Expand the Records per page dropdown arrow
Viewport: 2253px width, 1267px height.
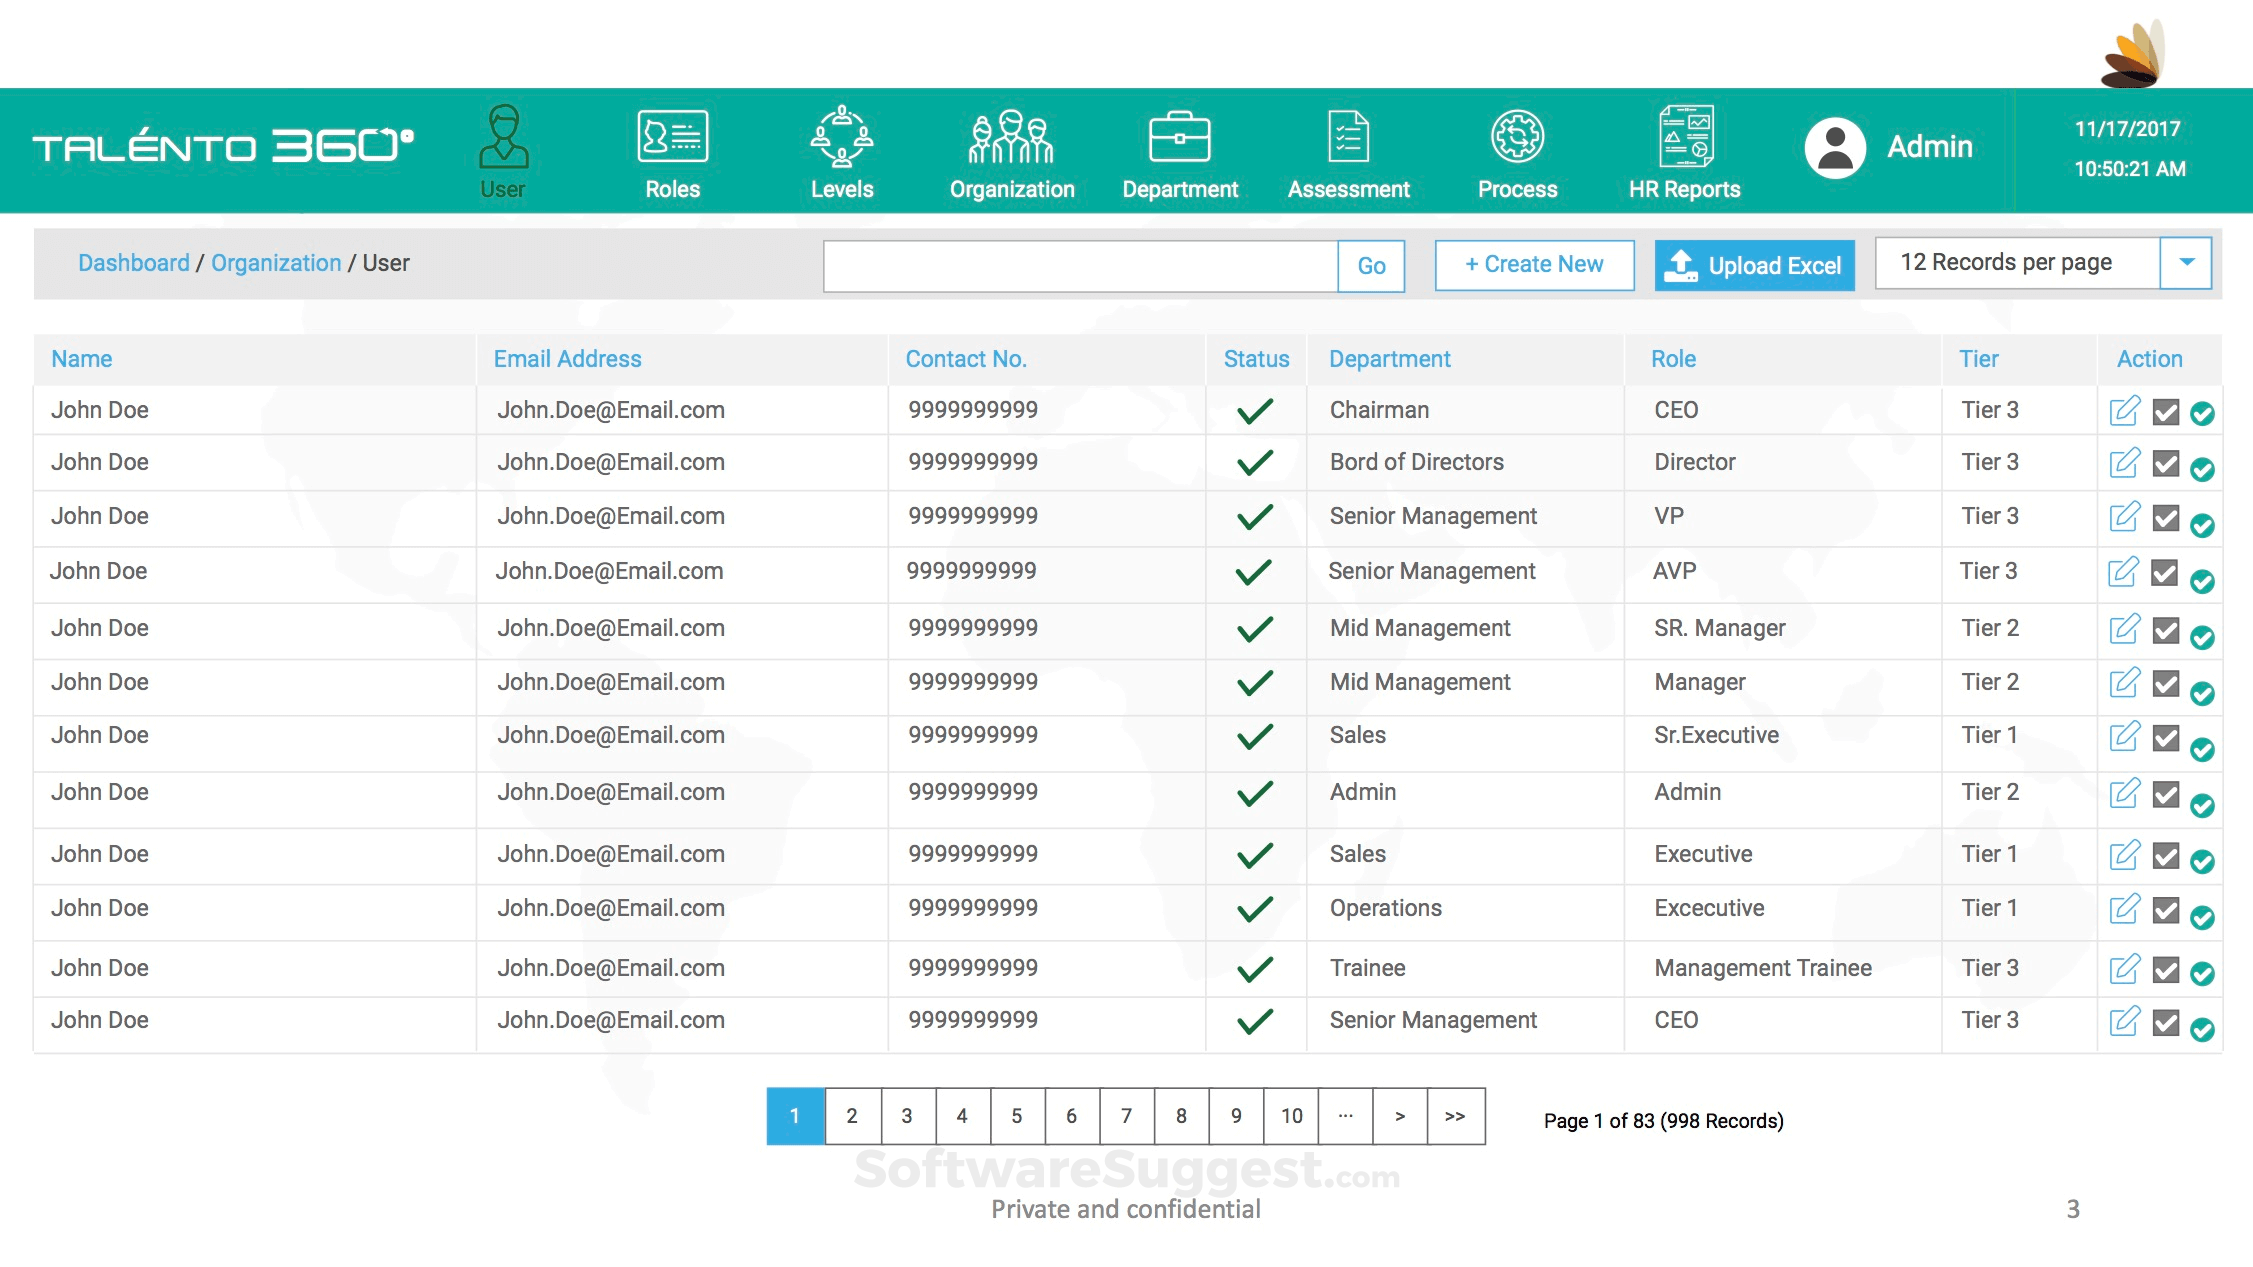[2186, 263]
